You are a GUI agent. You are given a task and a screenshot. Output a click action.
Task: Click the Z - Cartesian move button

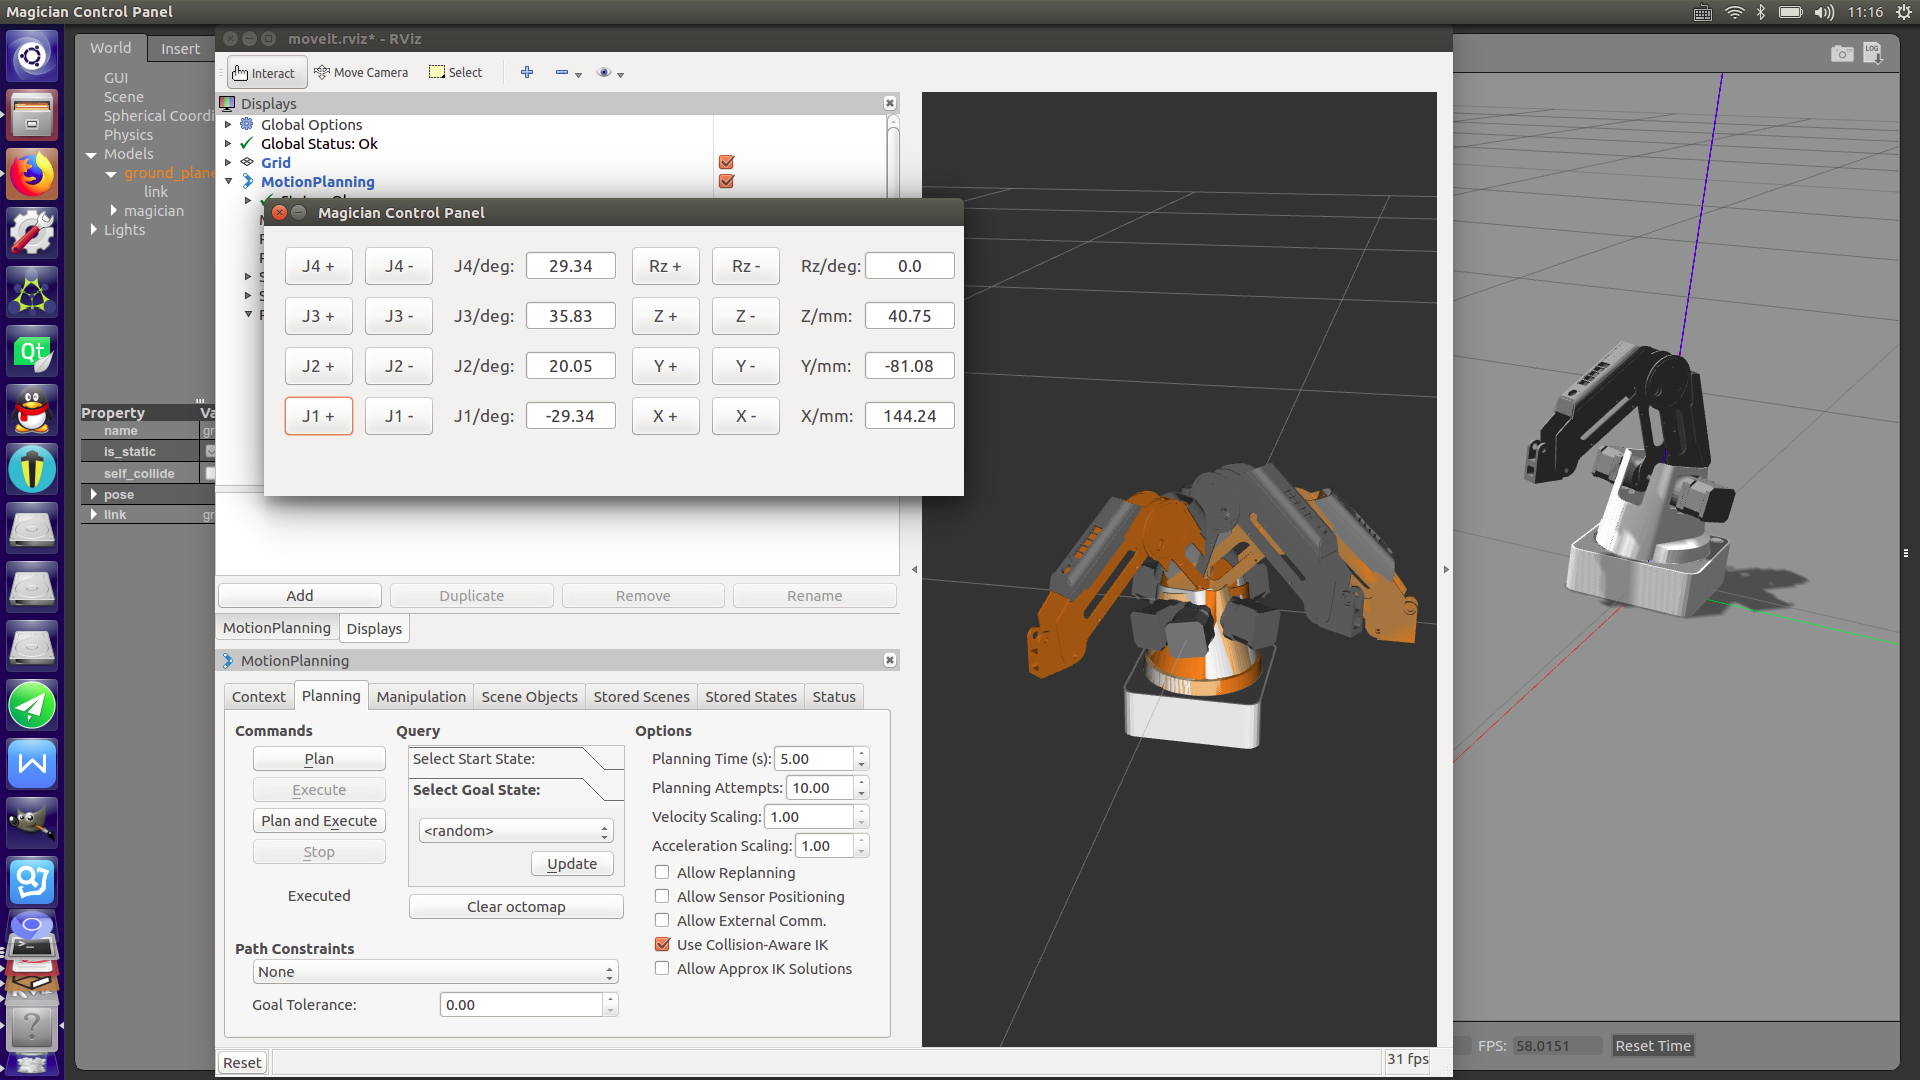coord(745,315)
